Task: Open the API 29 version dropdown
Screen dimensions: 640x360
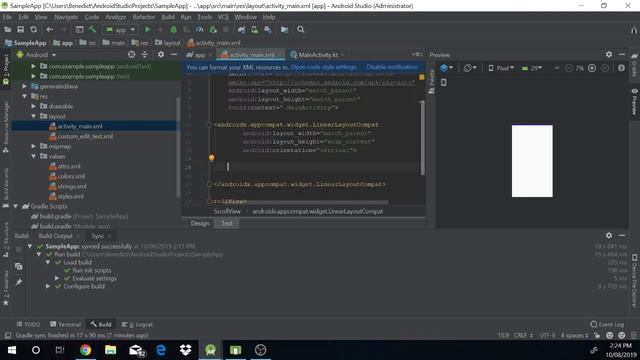Action: 532,68
